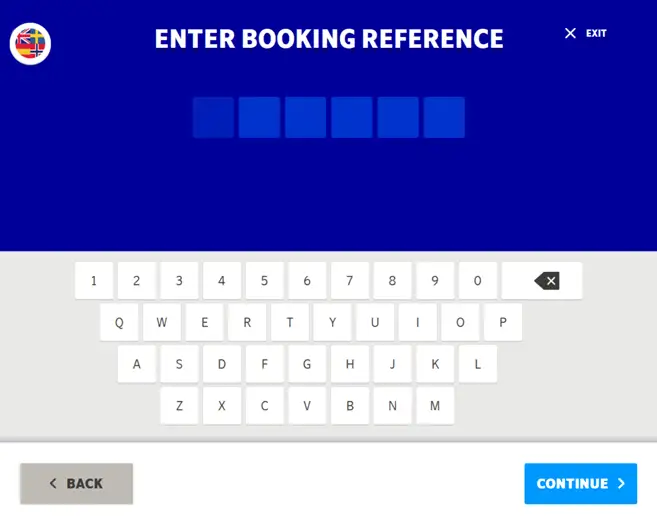Screen dimensions: 657x526
Task: Exit the booking reference screen
Action: pos(585,33)
